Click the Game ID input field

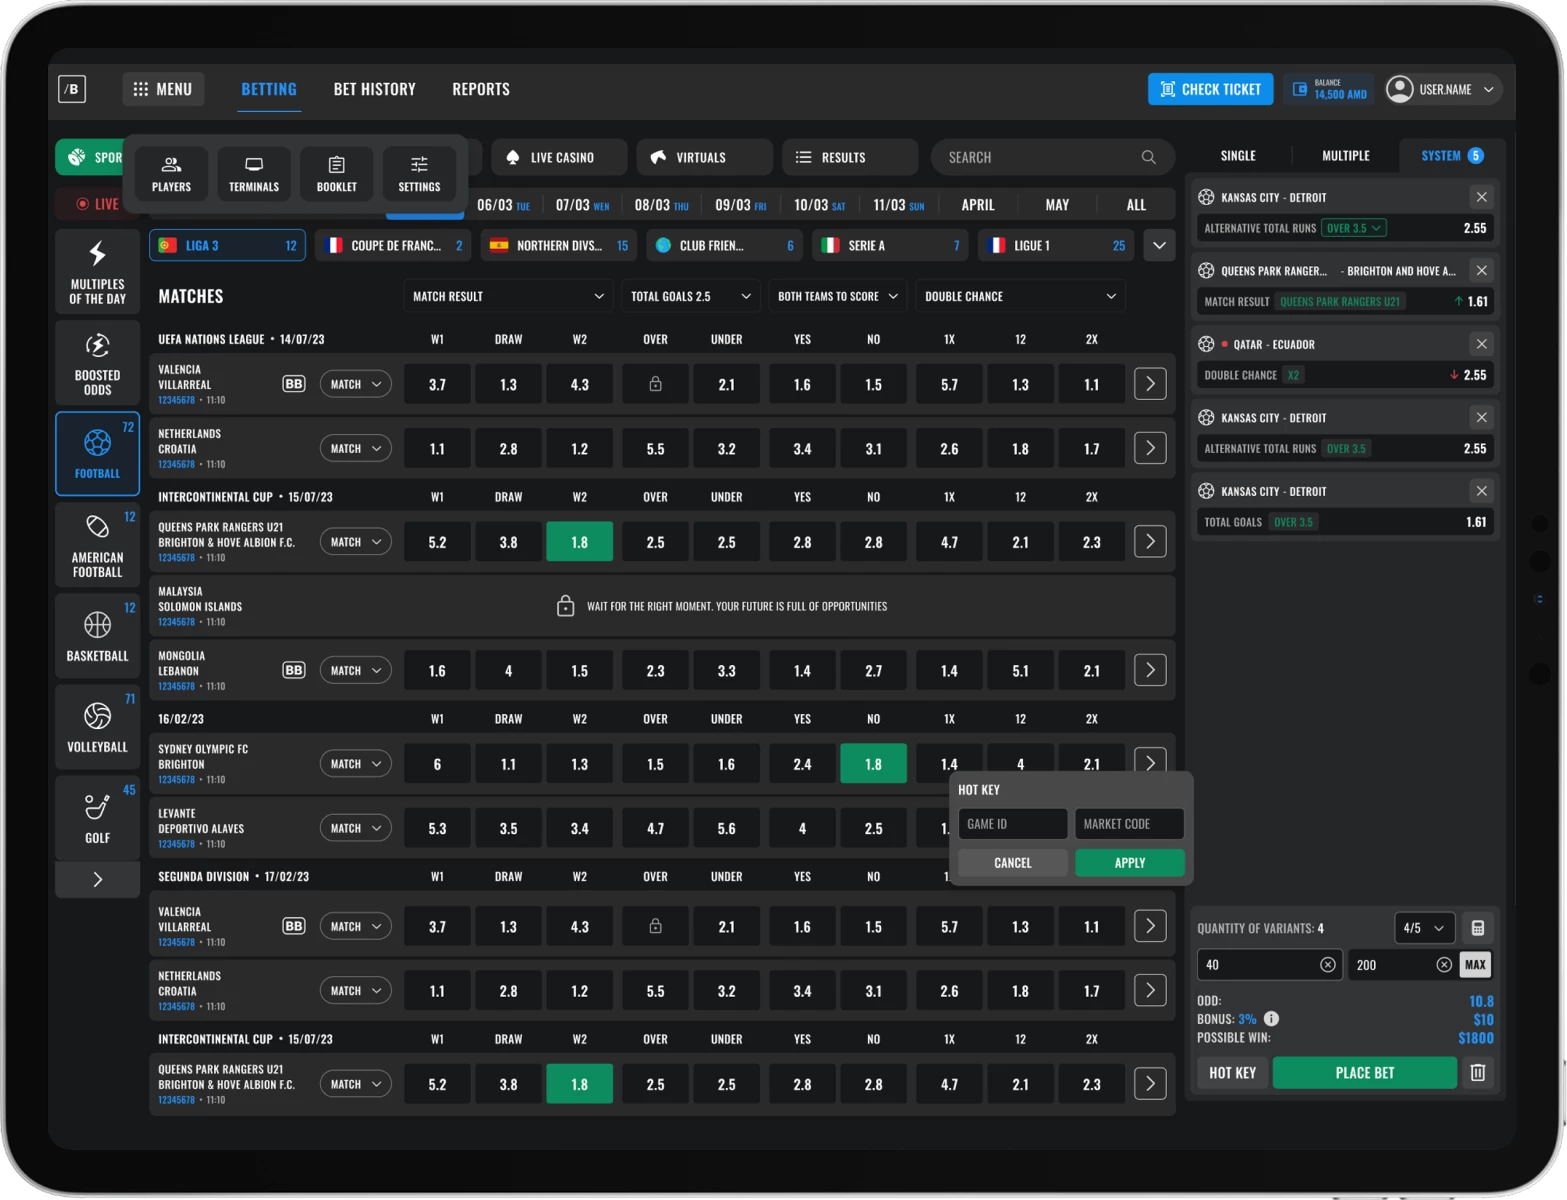[1012, 824]
